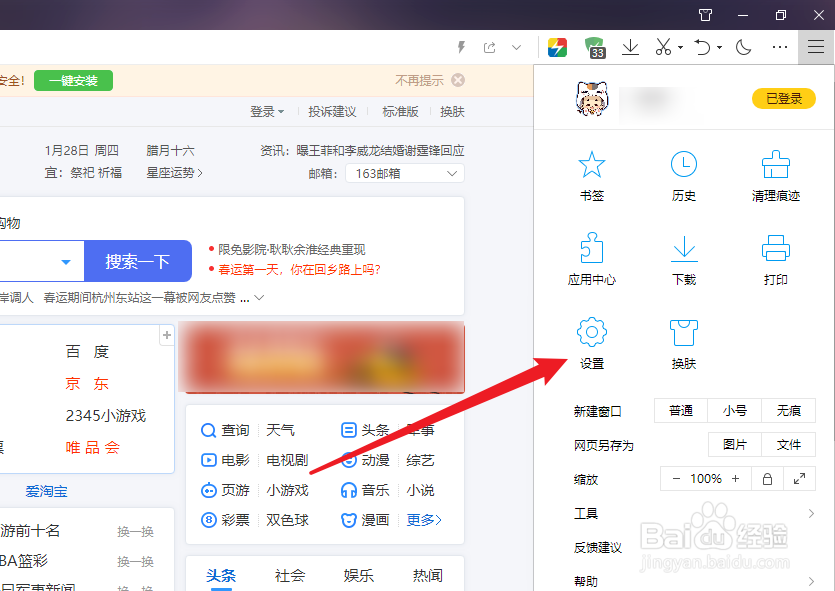Click the share page icon in address bar
835x591 pixels.
[489, 47]
